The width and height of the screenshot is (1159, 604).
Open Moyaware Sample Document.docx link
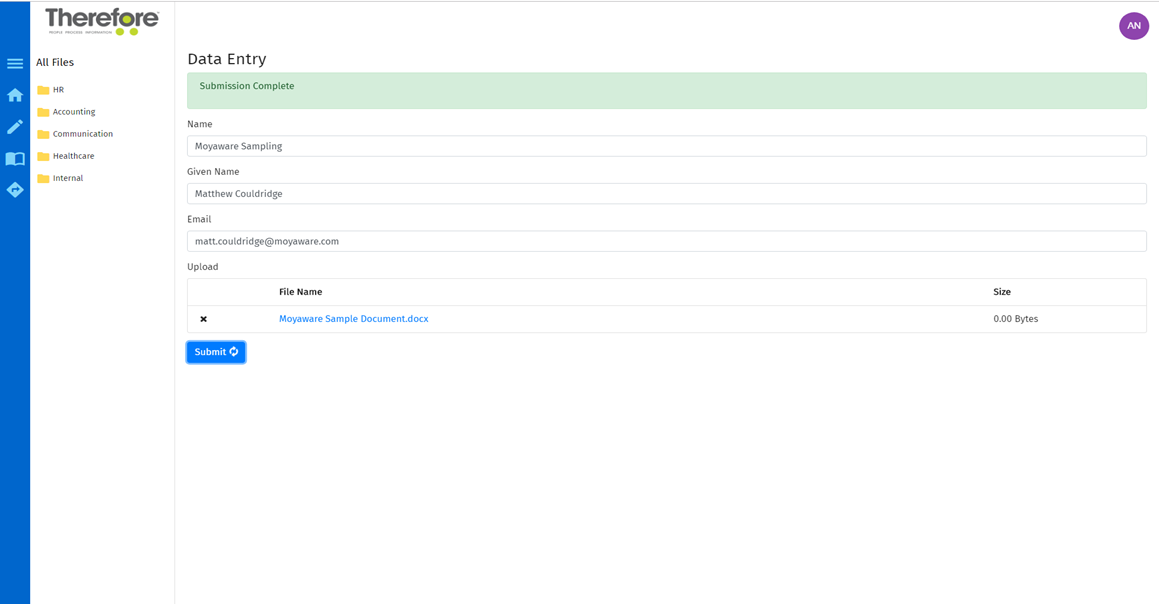click(x=354, y=318)
